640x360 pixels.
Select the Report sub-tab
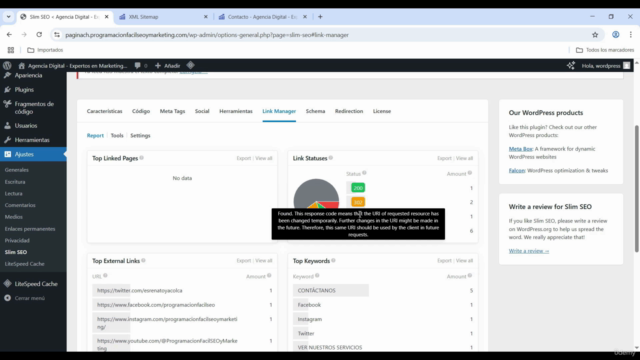tap(95, 136)
